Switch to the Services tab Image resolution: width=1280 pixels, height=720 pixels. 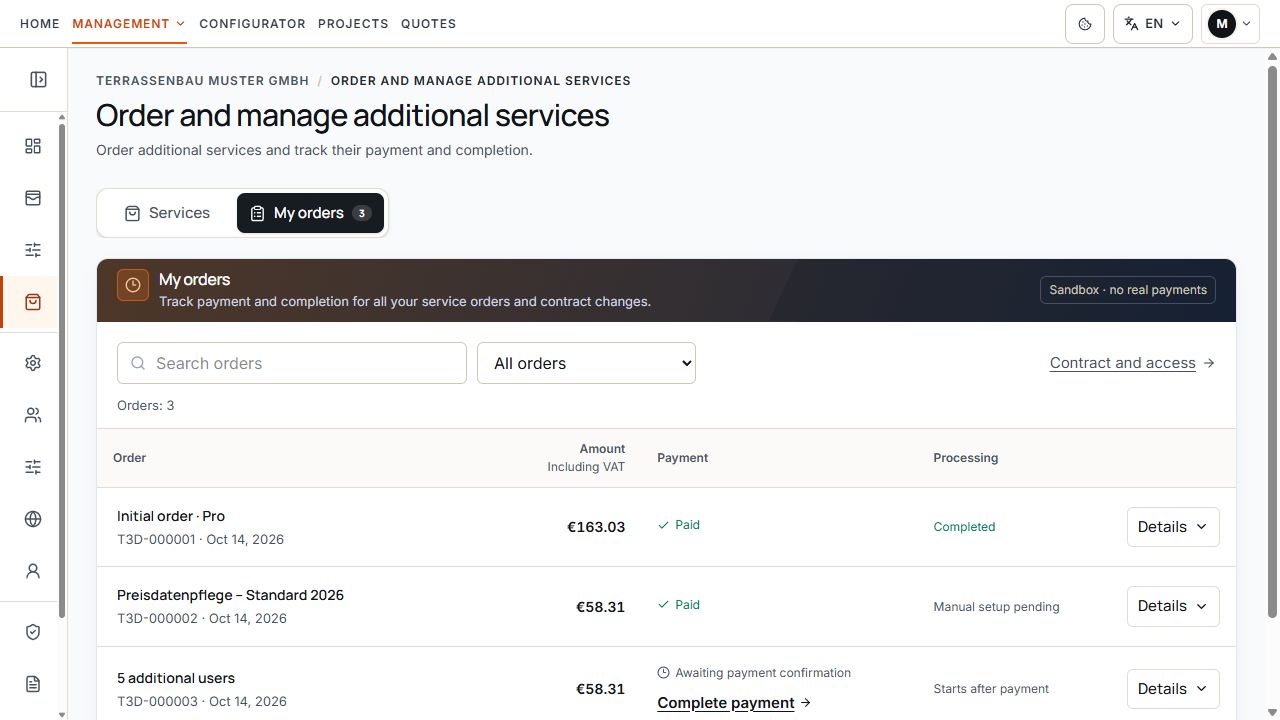[x=167, y=213]
